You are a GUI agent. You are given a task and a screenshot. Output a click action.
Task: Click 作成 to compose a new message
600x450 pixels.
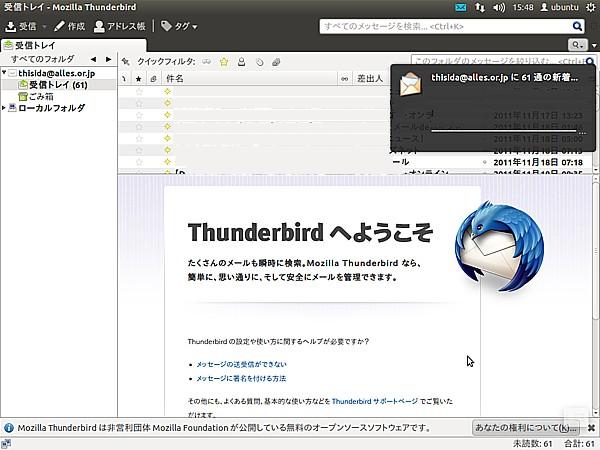click(69, 26)
